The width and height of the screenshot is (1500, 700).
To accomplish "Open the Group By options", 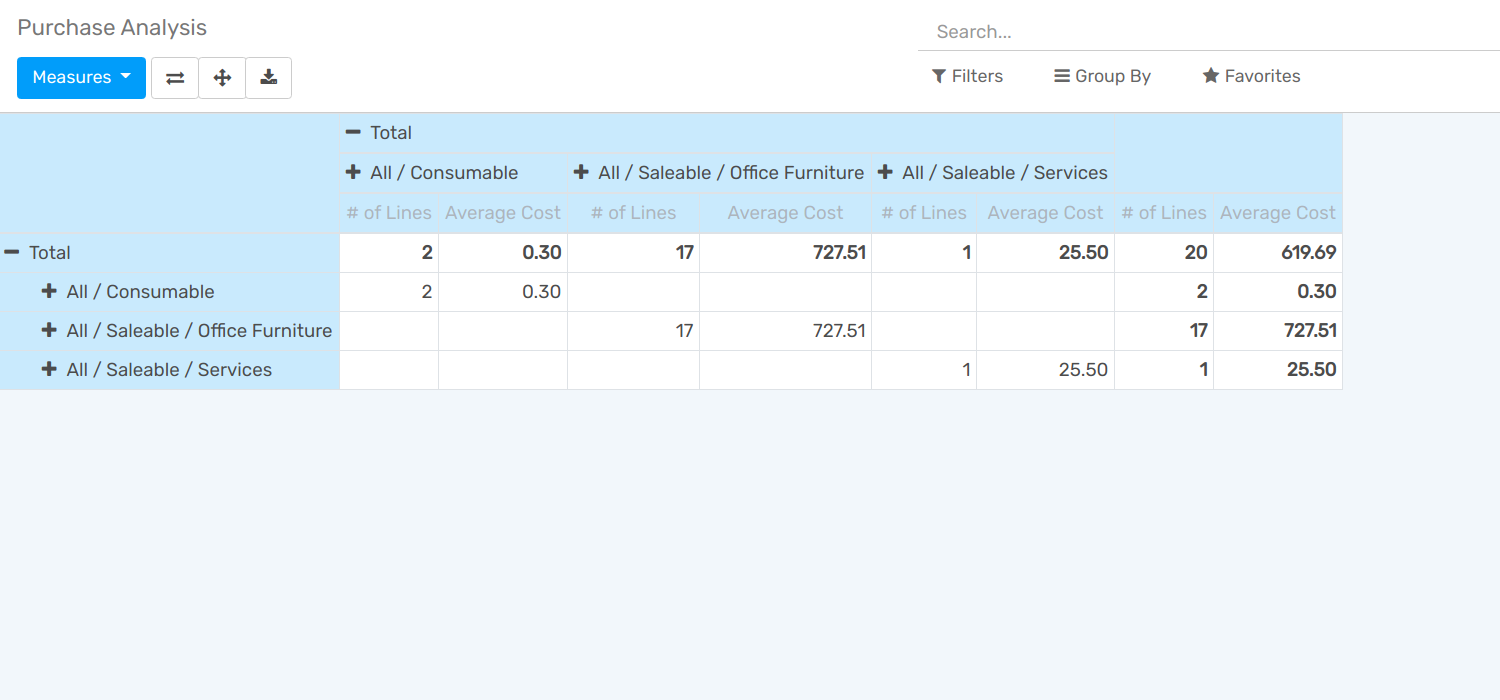I will point(1101,76).
